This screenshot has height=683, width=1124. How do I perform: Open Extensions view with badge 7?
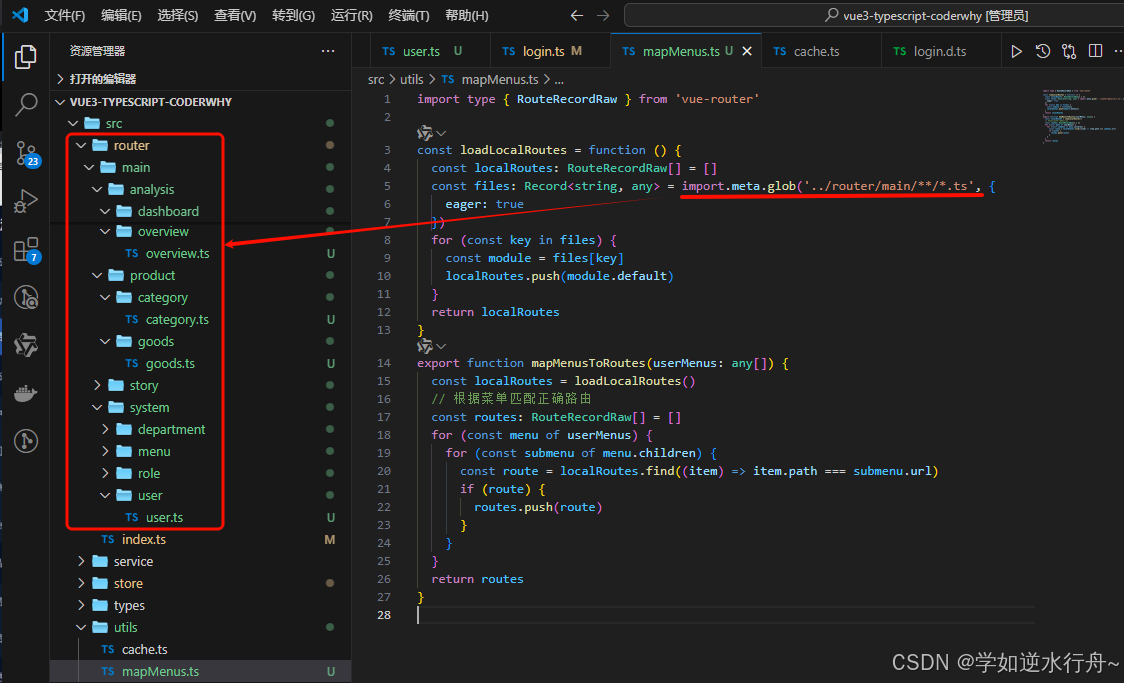tap(27, 250)
